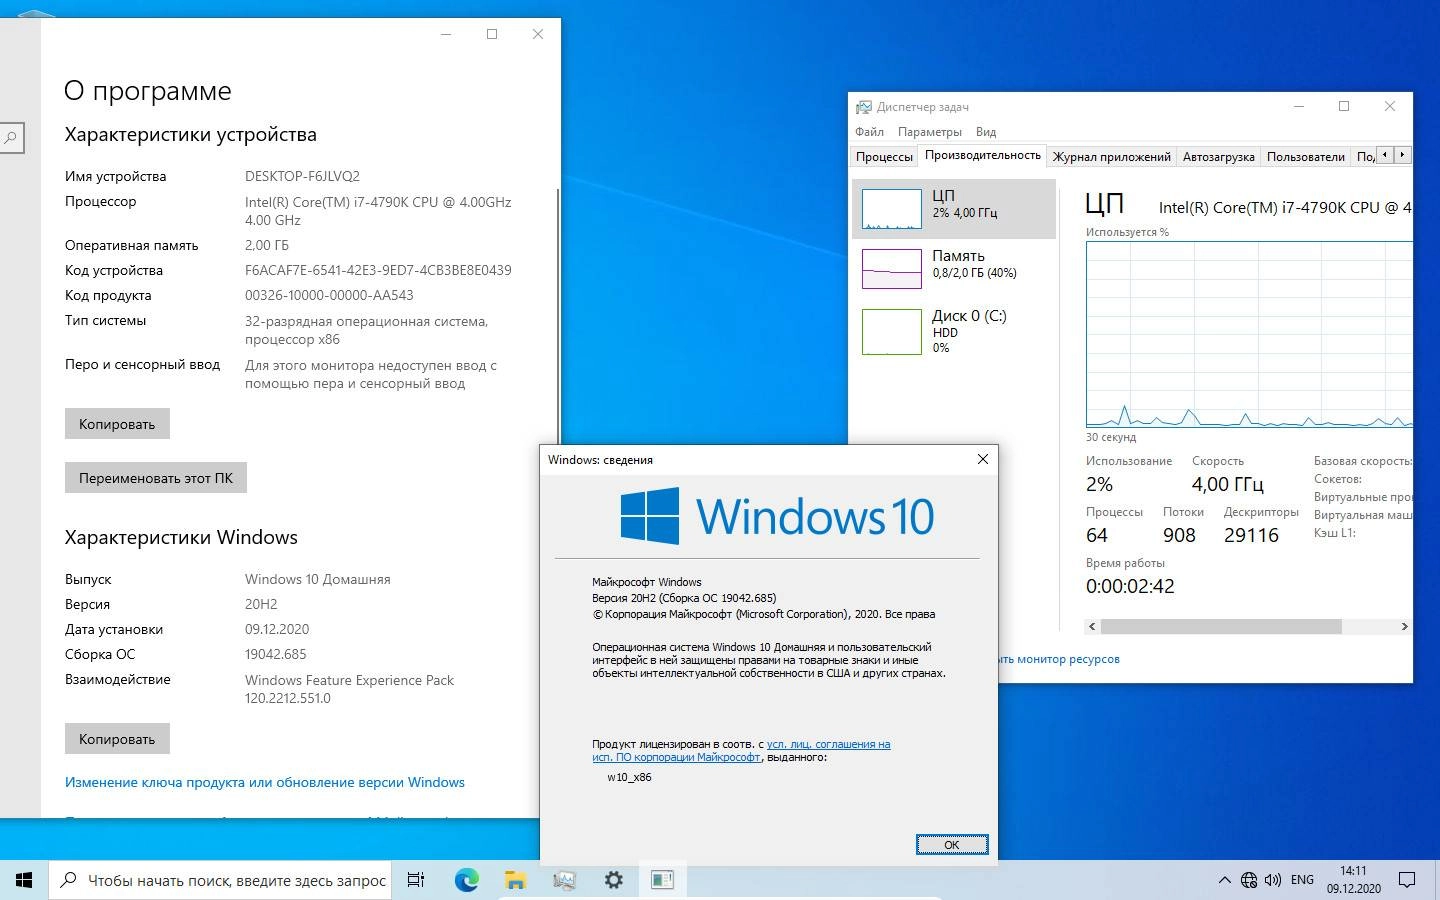
Task: Switch to the Производительность tab
Action: (x=982, y=155)
